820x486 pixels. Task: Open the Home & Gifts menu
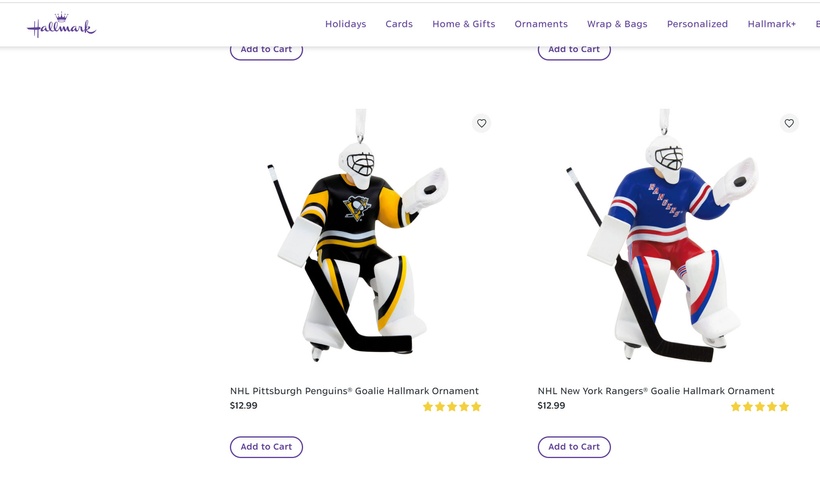tap(463, 24)
